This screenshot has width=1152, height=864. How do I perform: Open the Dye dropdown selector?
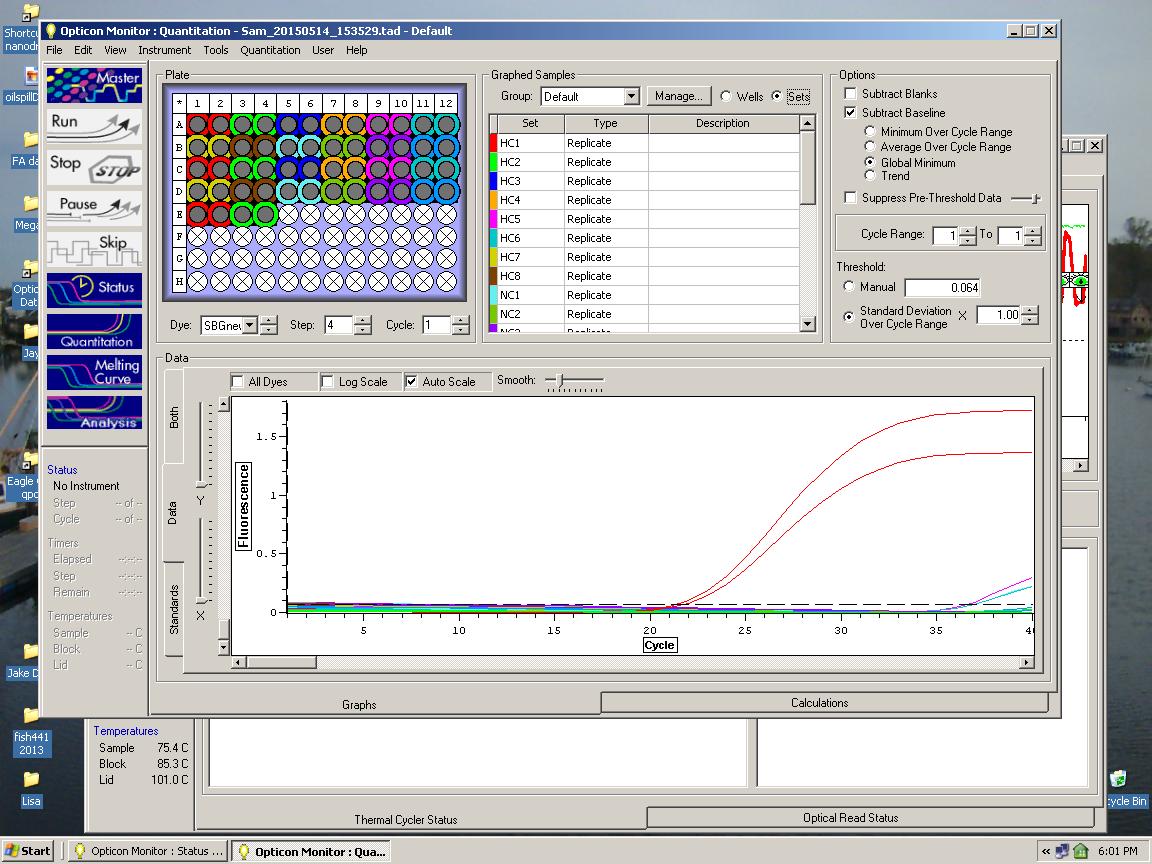coord(250,325)
